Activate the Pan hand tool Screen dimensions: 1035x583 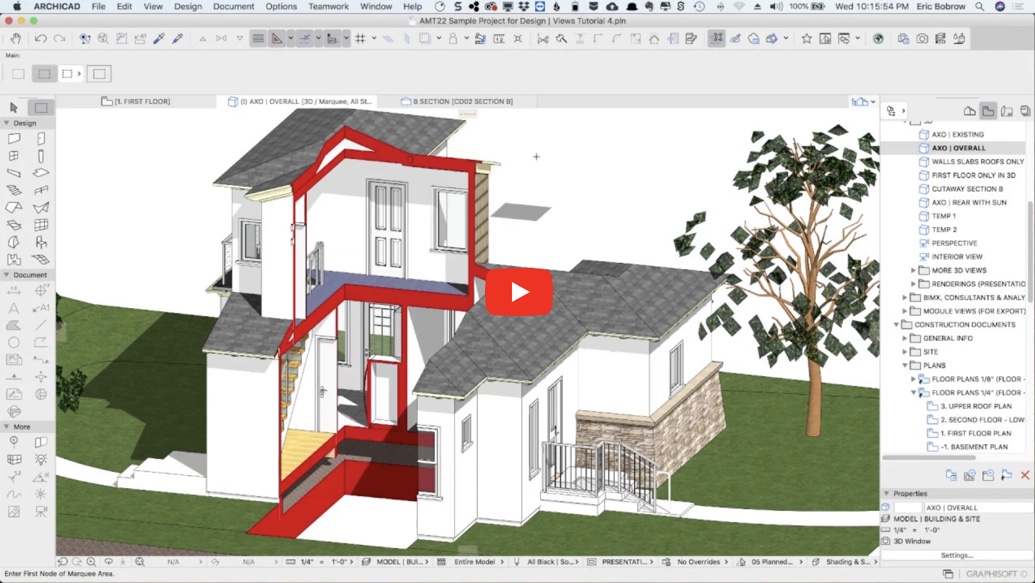(x=15, y=38)
